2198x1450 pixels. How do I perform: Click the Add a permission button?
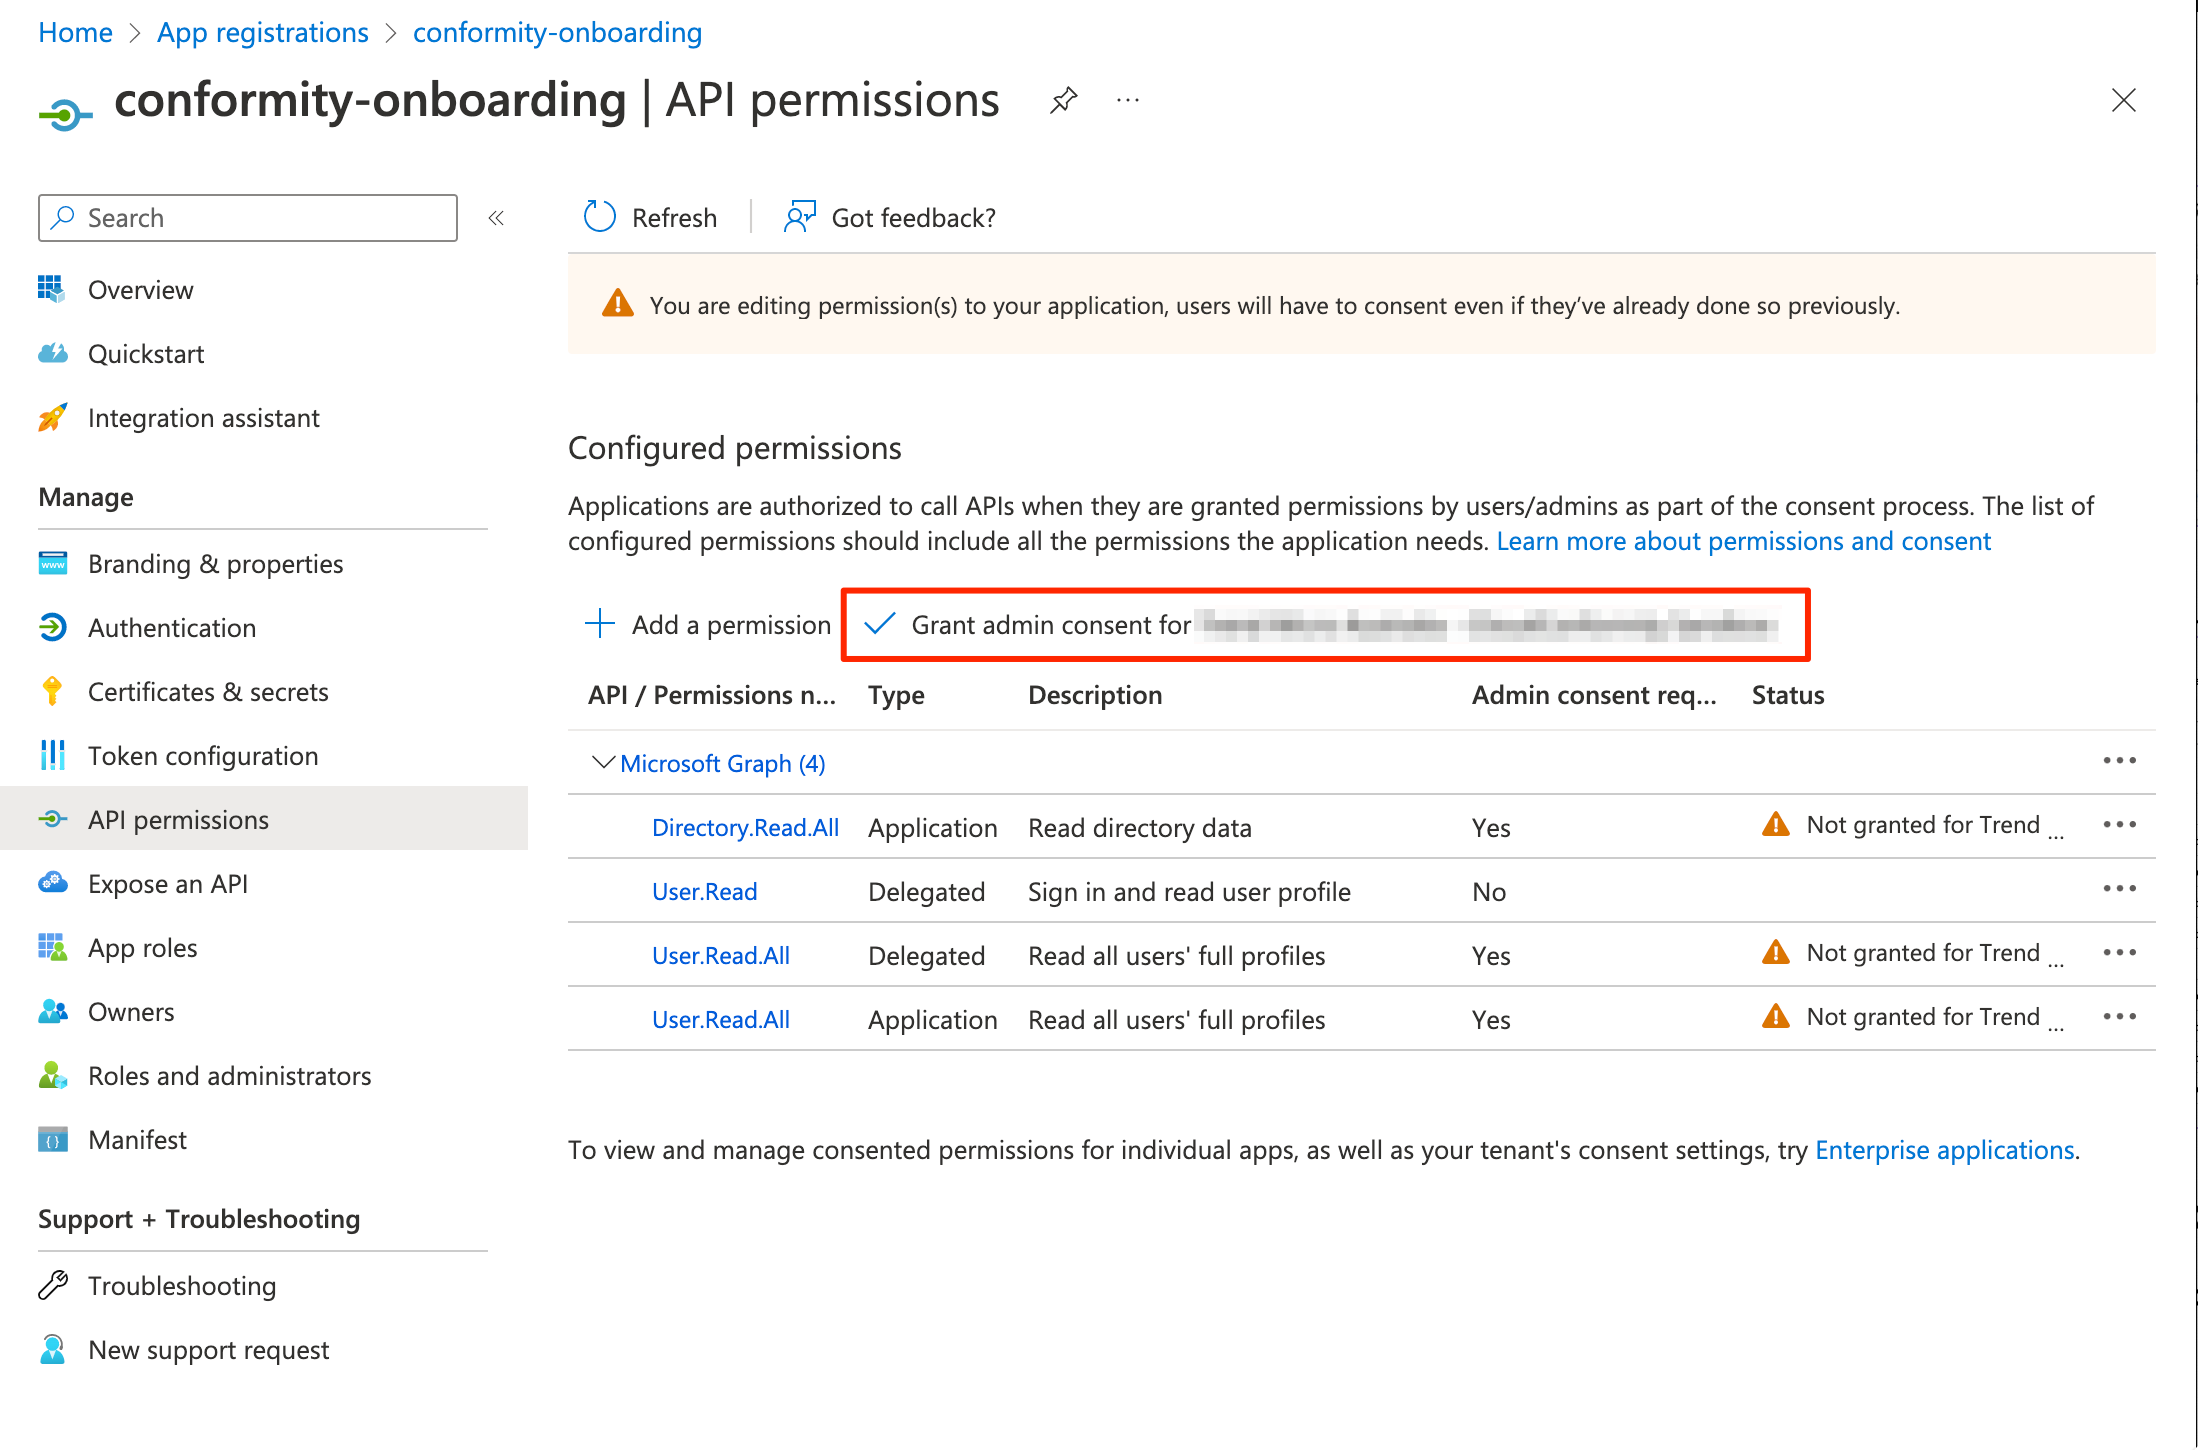pyautogui.click(x=707, y=624)
